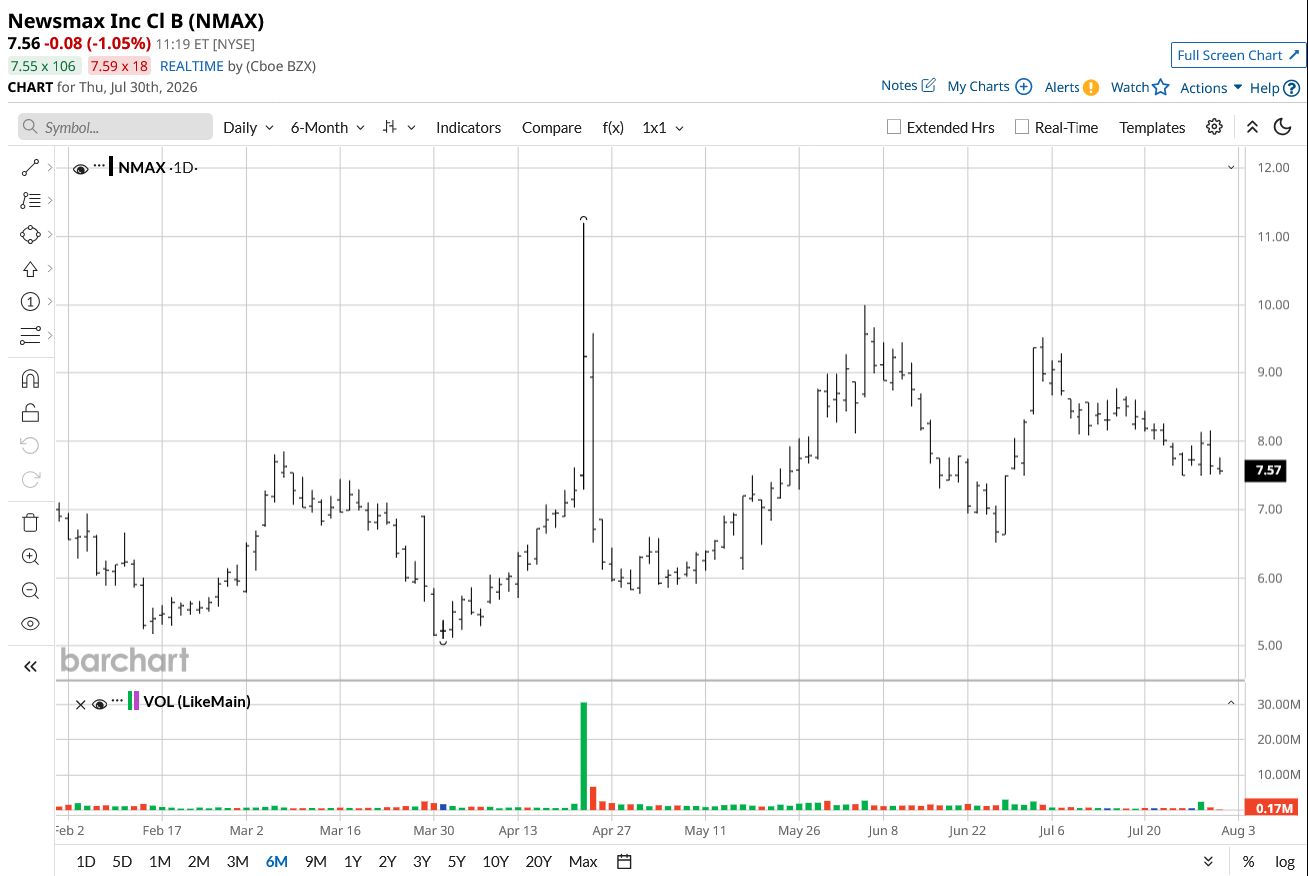Lock all drawings with the padlock
The image size is (1308, 876).
coord(30,412)
